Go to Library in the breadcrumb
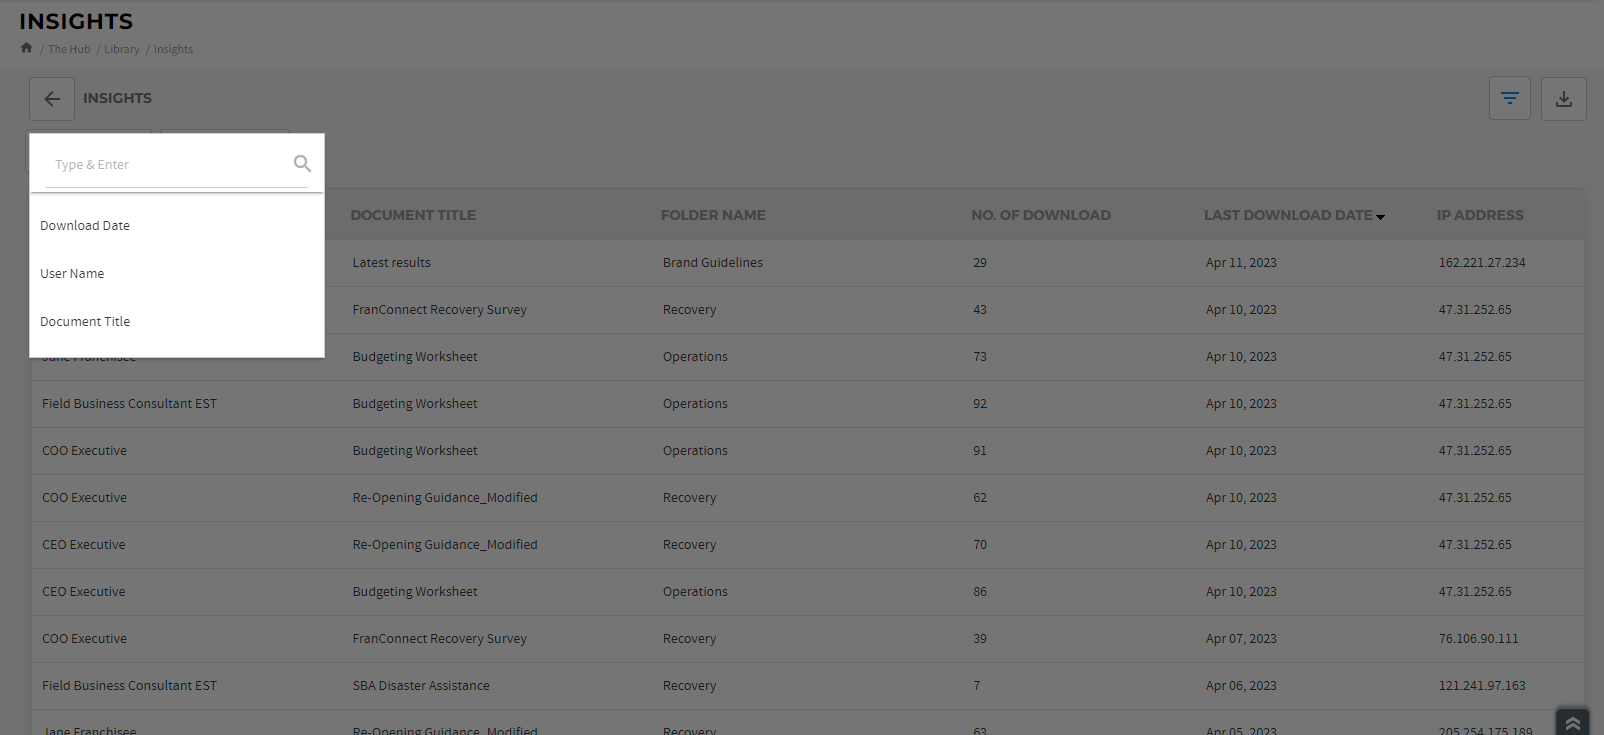Viewport: 1604px width, 735px height. 122,49
